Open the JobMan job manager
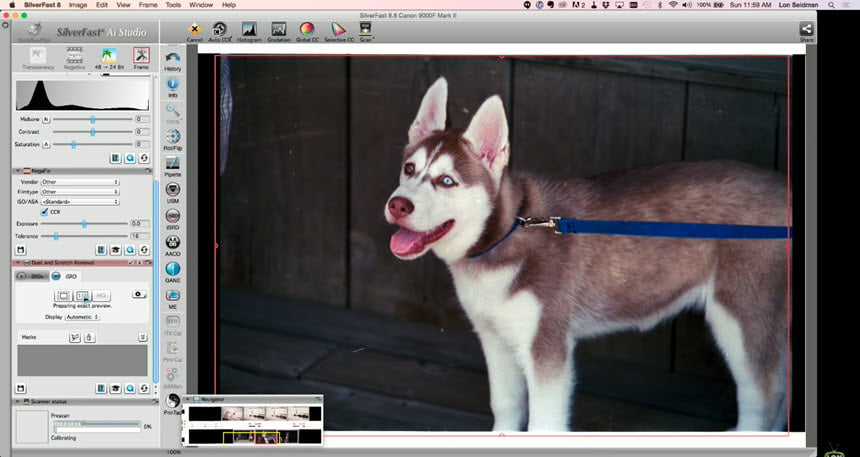860x457 pixels. click(173, 377)
